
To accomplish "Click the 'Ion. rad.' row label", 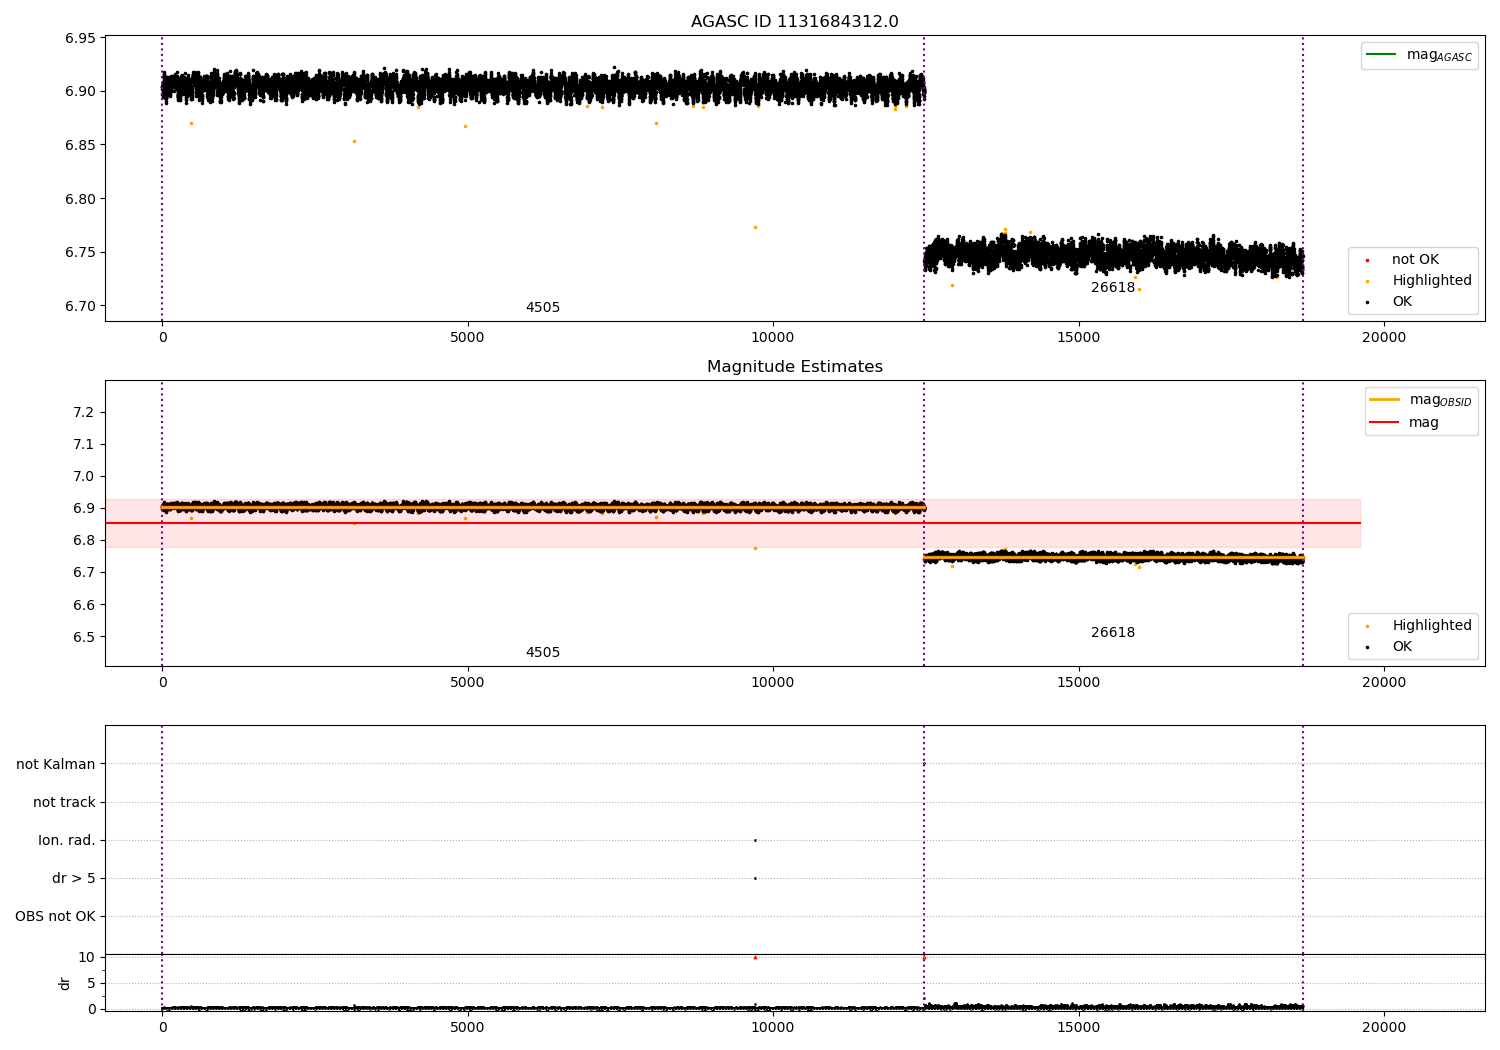I will [x=66, y=841].
